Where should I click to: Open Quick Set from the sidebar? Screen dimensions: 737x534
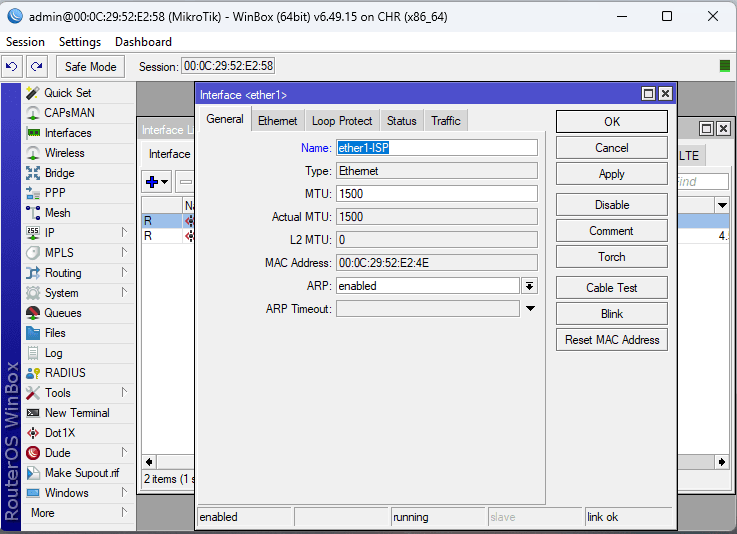67,93
